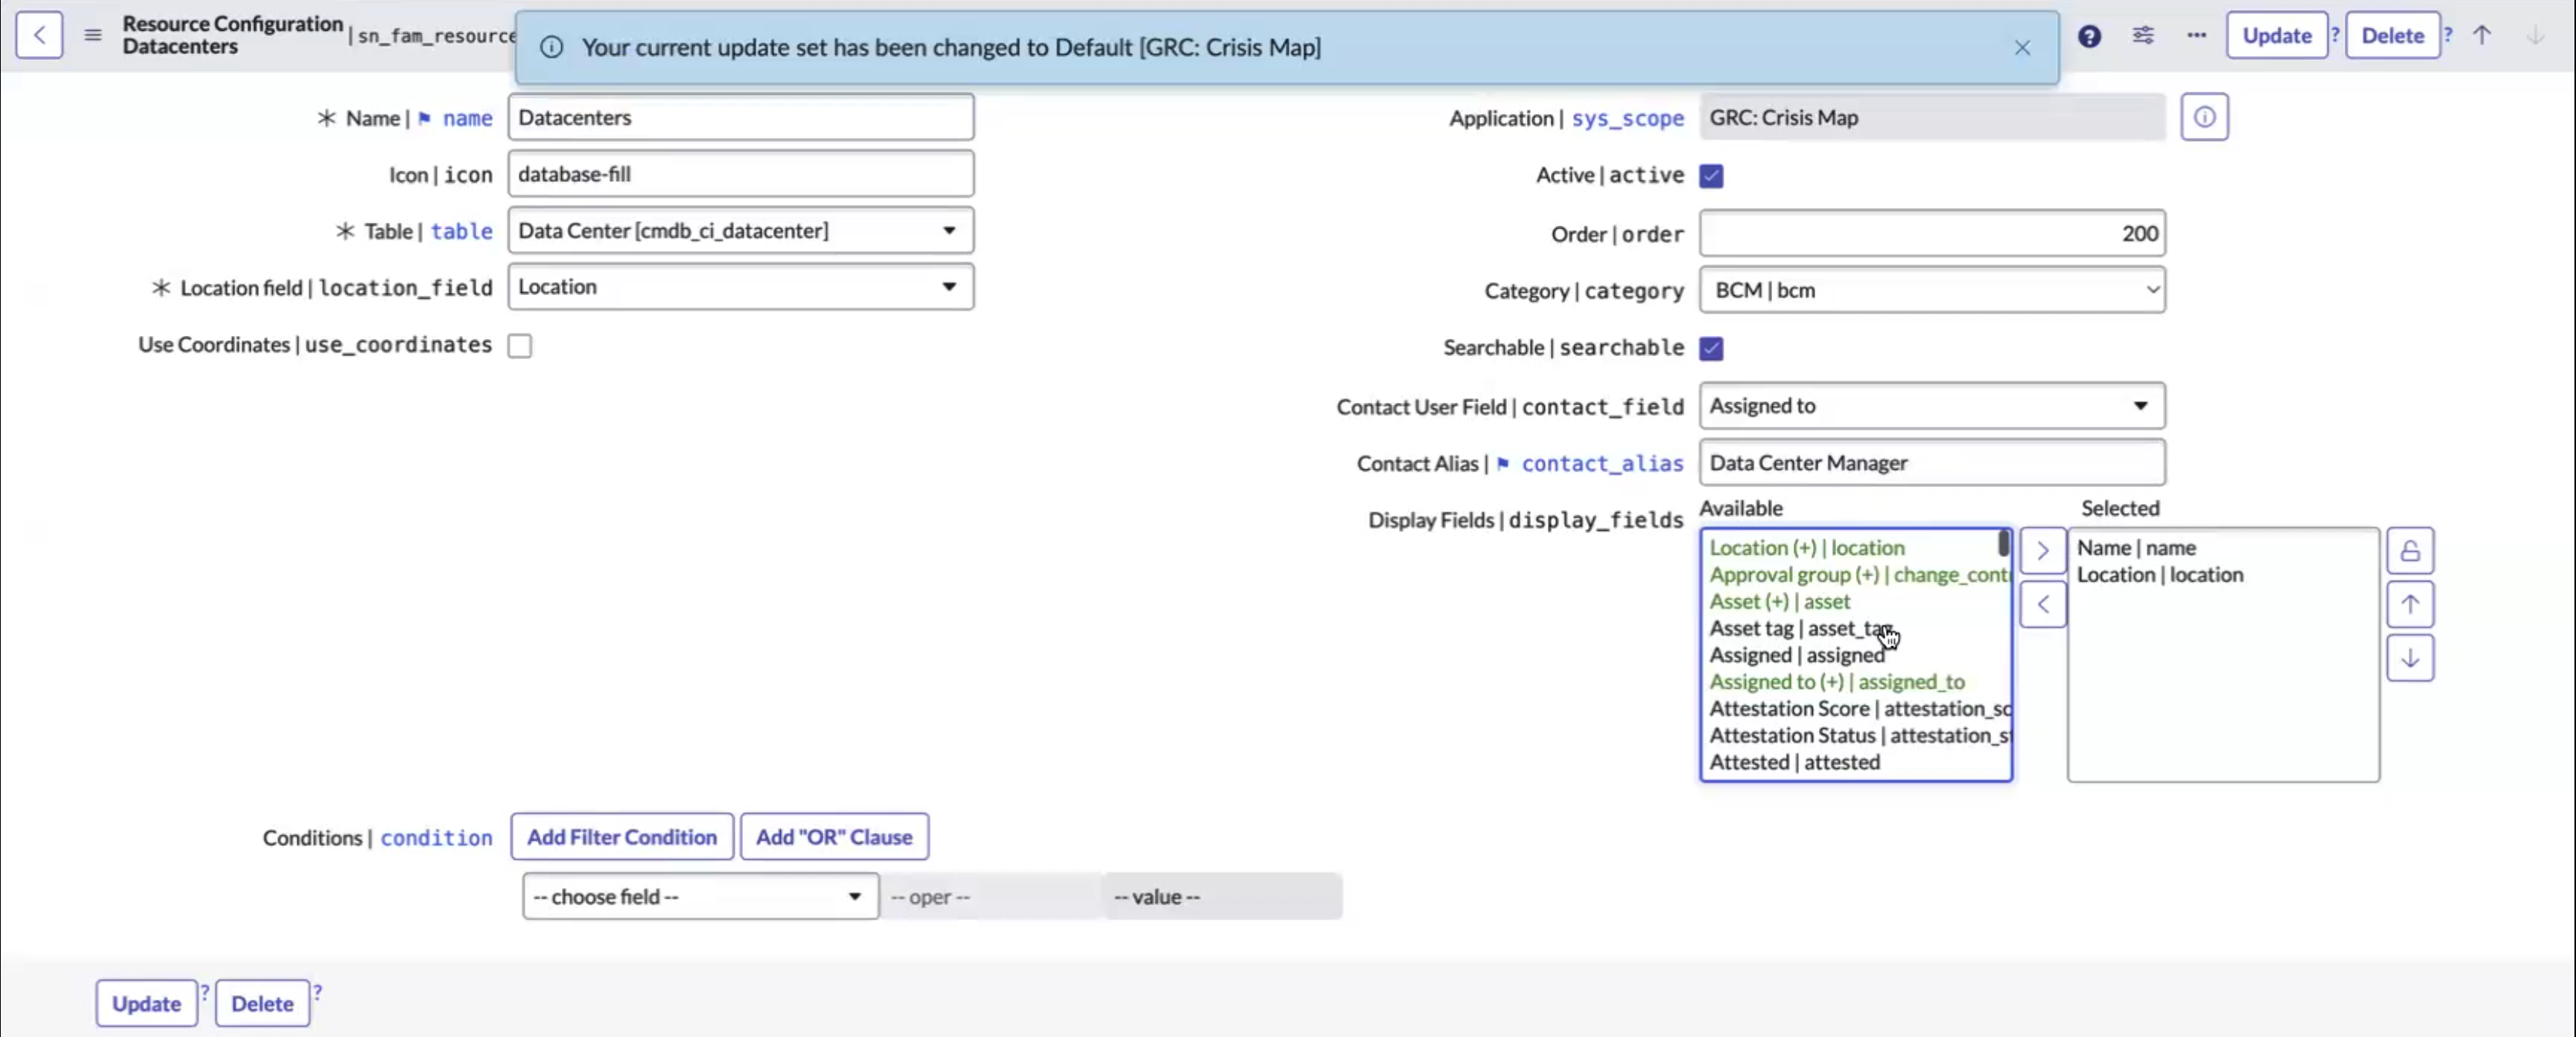
Task: Click the oper condition field
Action: coord(991,897)
